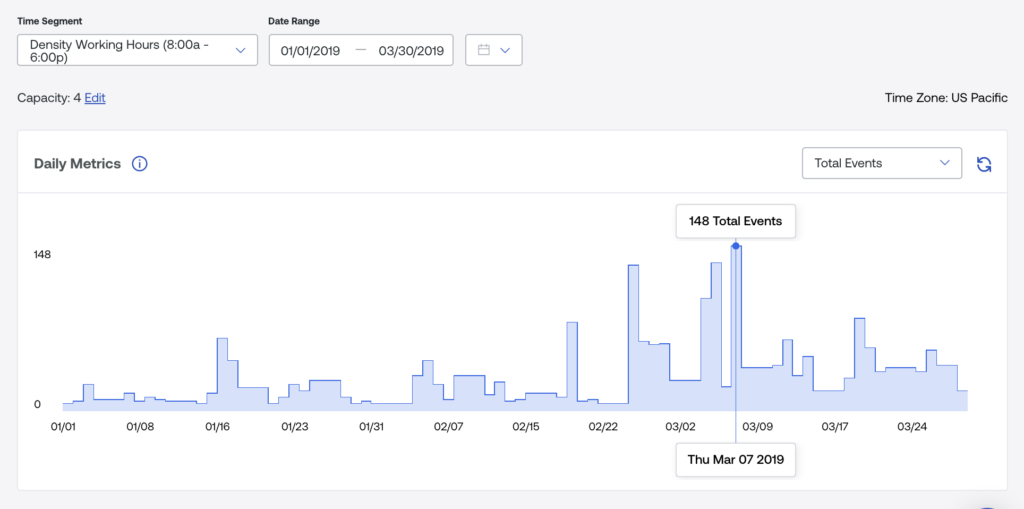Expand the Time Segment dropdown
This screenshot has height=509, width=1024.
tap(137, 50)
